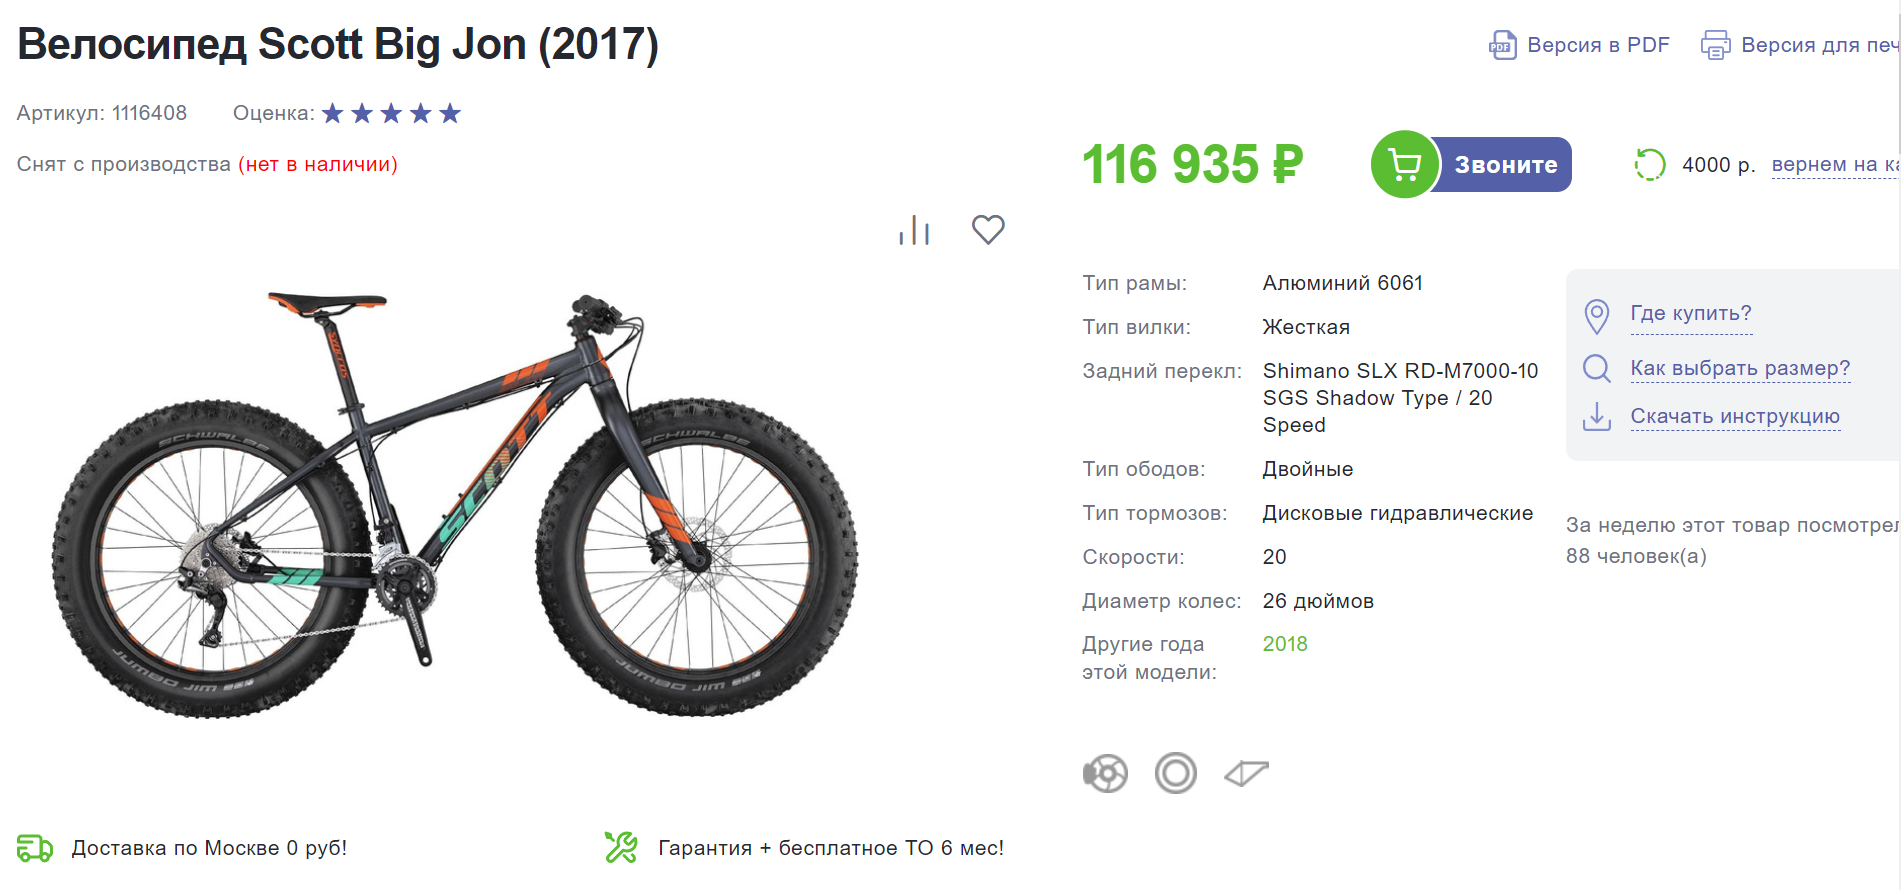Click the double rim feature icon
Viewport: 1901px width, 890px height.
1175,773
